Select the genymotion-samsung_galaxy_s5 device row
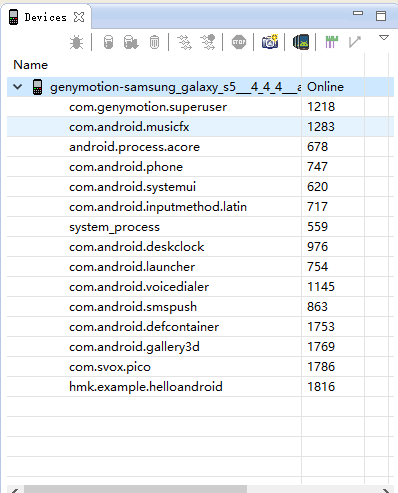Viewport: 398px width, 493px height. click(x=200, y=87)
